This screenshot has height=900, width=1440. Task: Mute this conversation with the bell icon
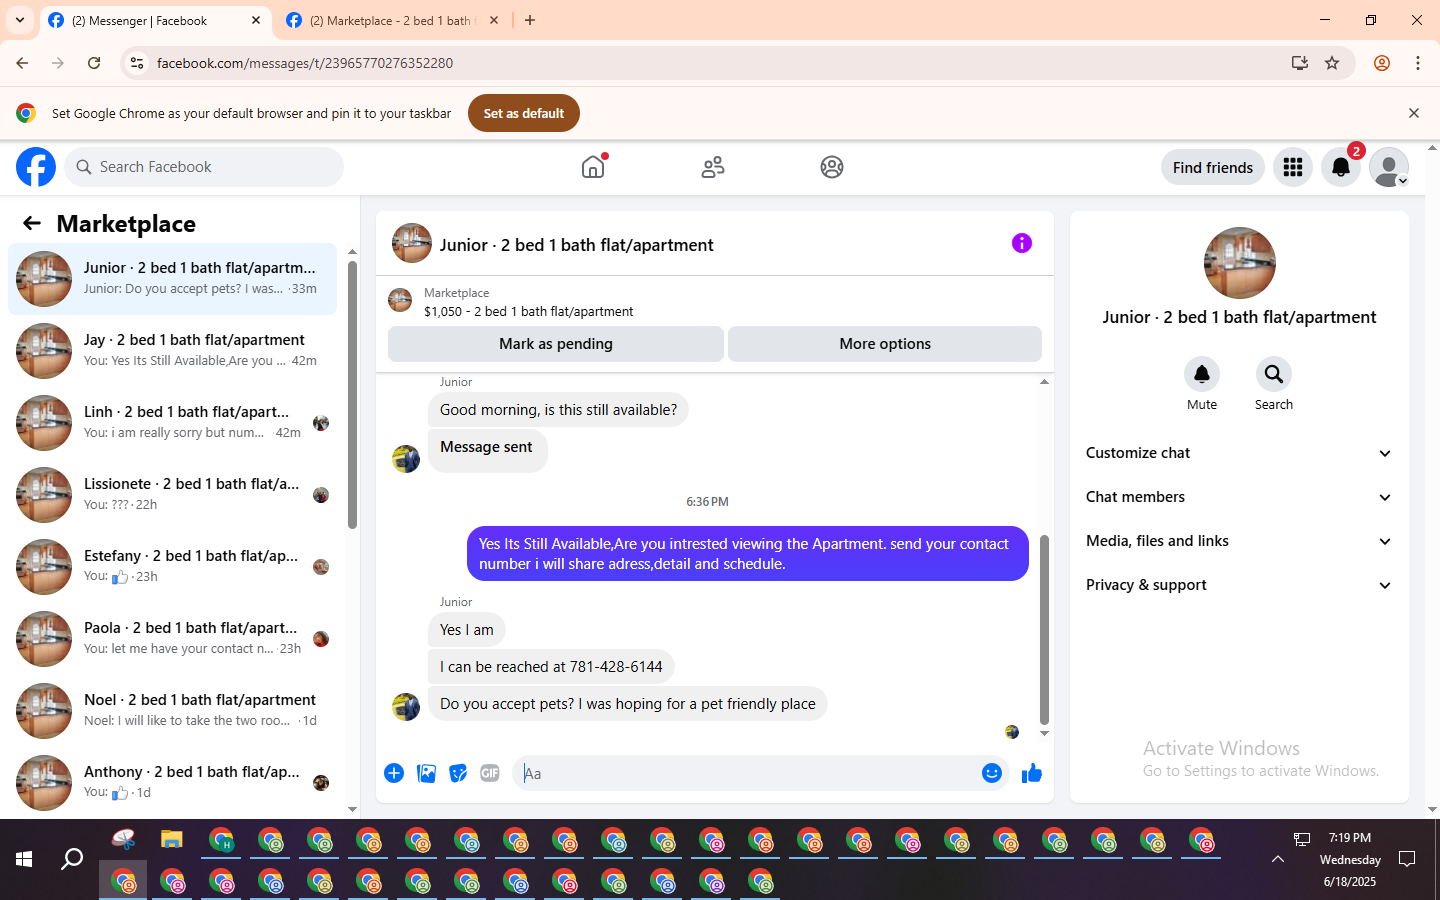point(1202,374)
